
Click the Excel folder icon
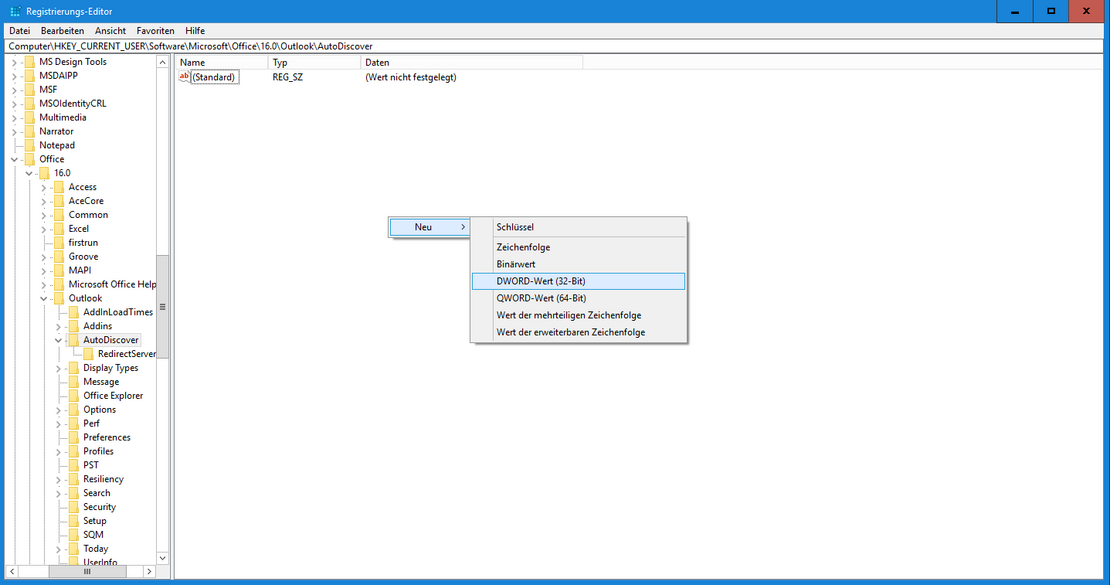tap(59, 229)
